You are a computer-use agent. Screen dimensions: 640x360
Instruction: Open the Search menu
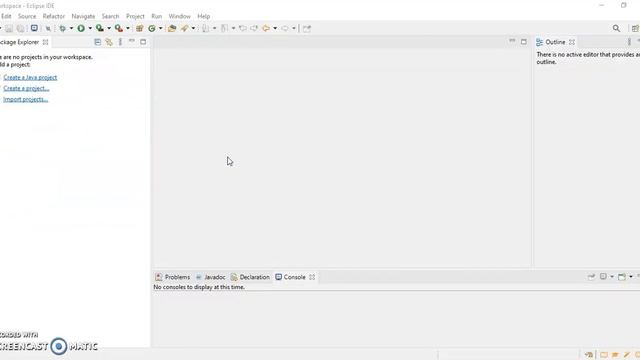pos(110,16)
